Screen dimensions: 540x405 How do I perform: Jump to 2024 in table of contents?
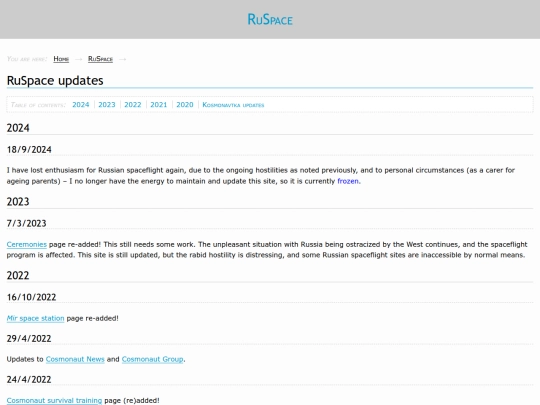[x=81, y=105]
